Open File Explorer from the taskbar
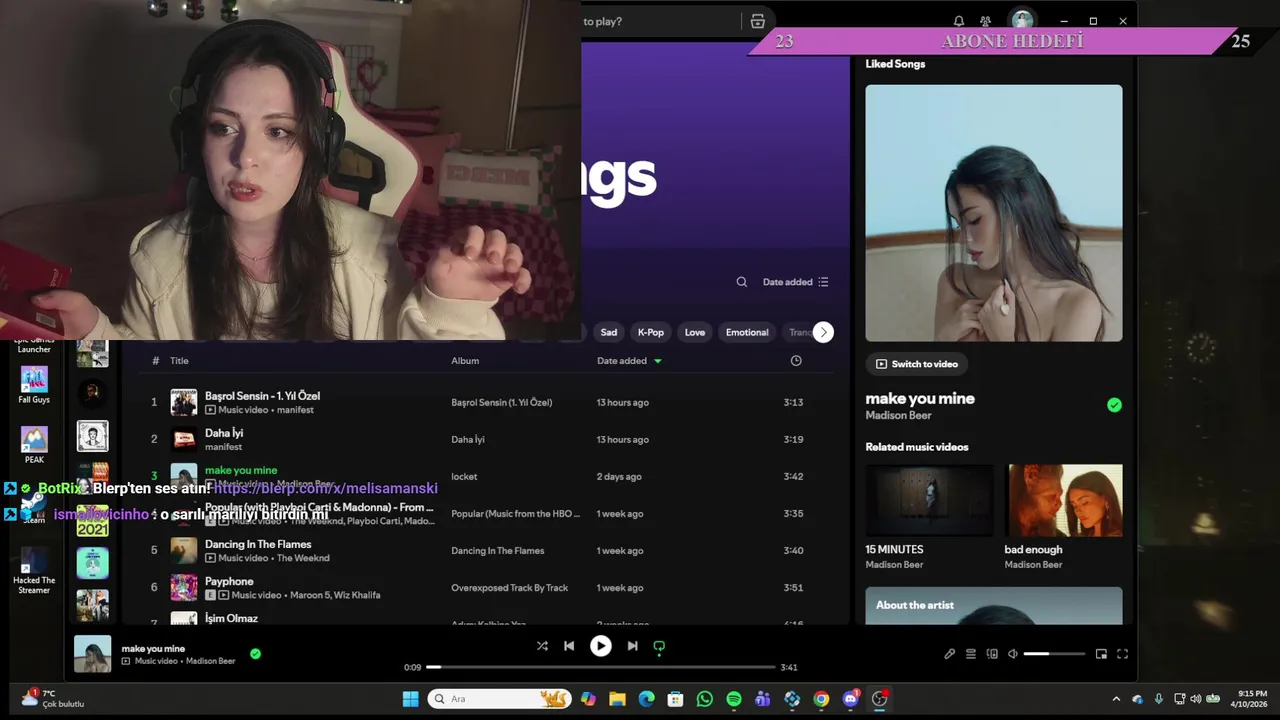1280x720 pixels. pos(617,699)
